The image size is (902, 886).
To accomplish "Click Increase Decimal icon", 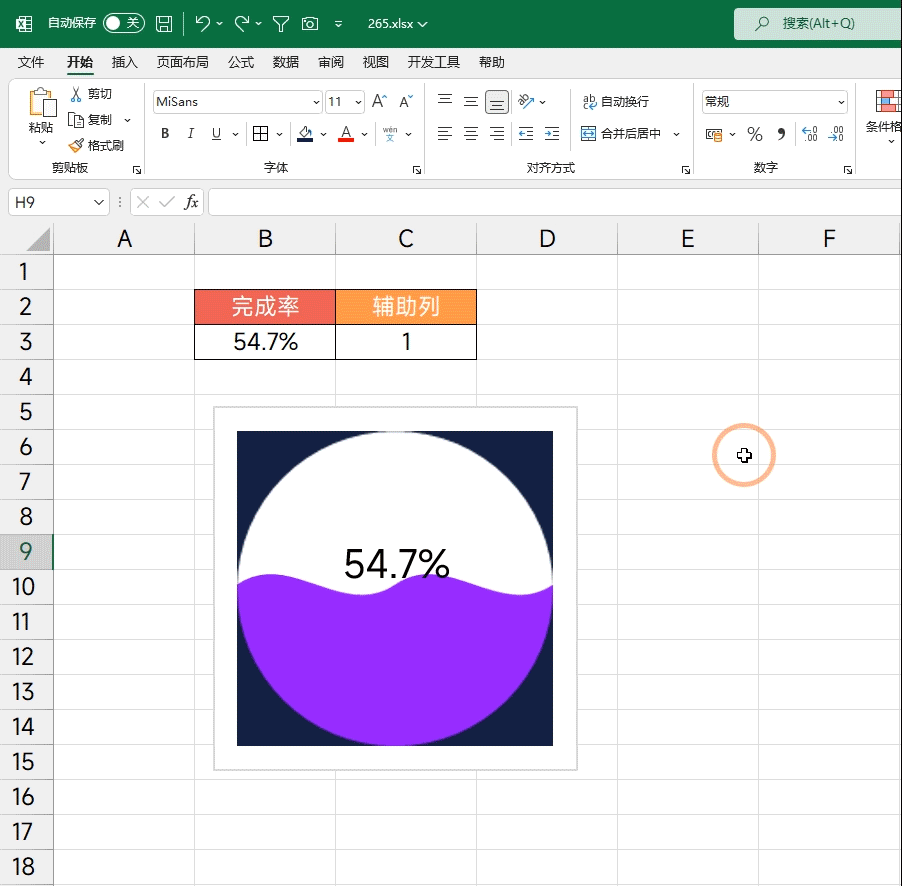I will click(809, 134).
